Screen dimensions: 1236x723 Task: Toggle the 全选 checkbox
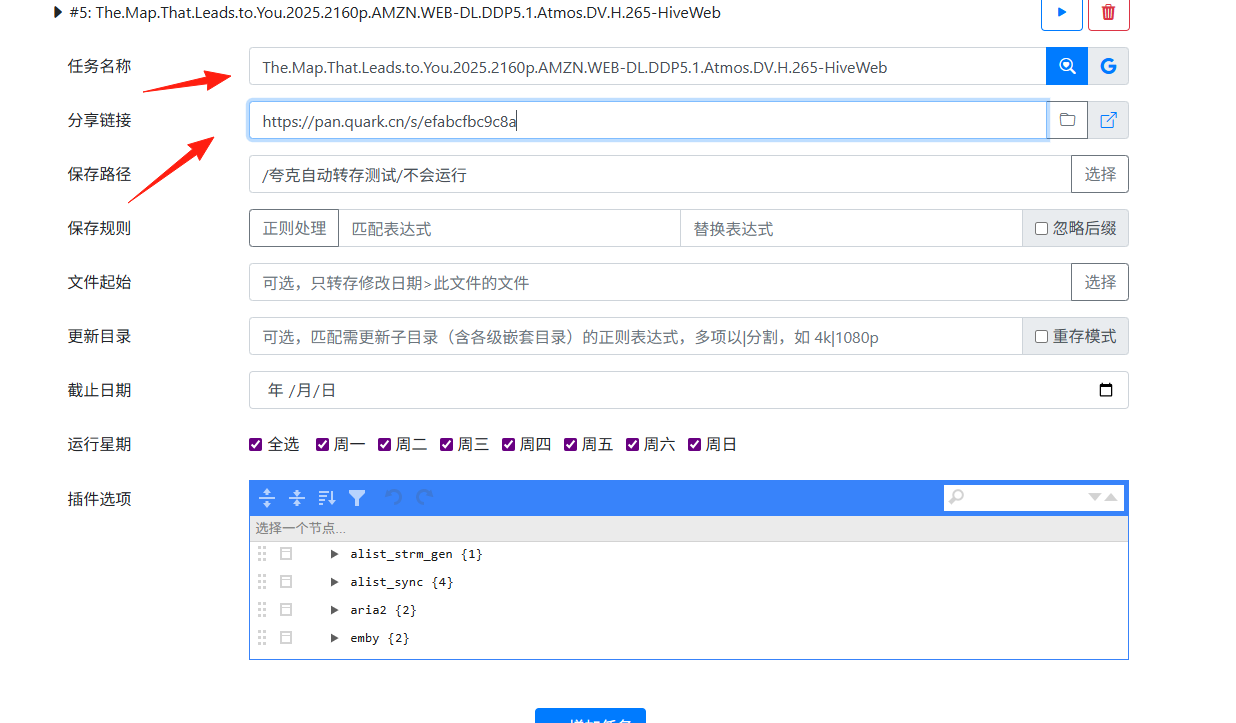pos(256,444)
